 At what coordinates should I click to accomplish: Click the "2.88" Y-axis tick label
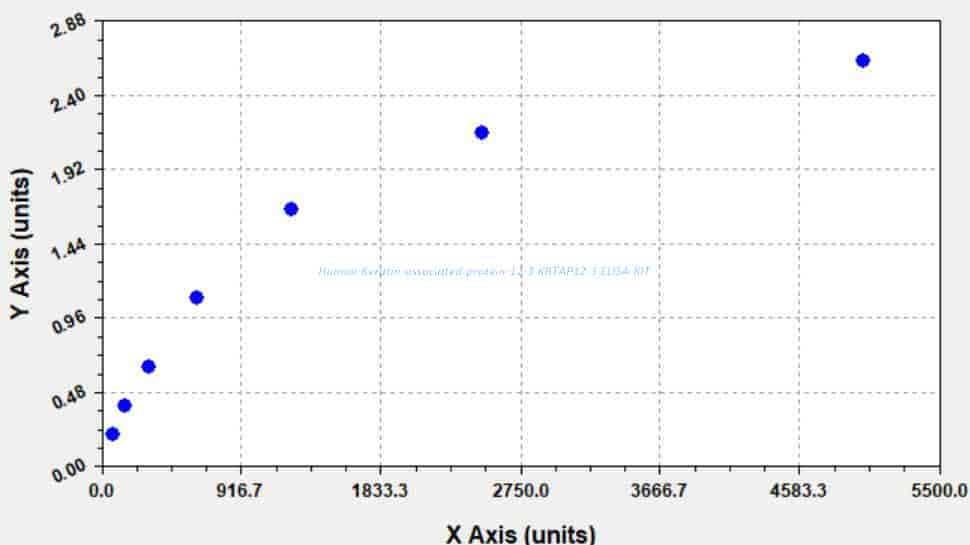click(x=68, y=26)
